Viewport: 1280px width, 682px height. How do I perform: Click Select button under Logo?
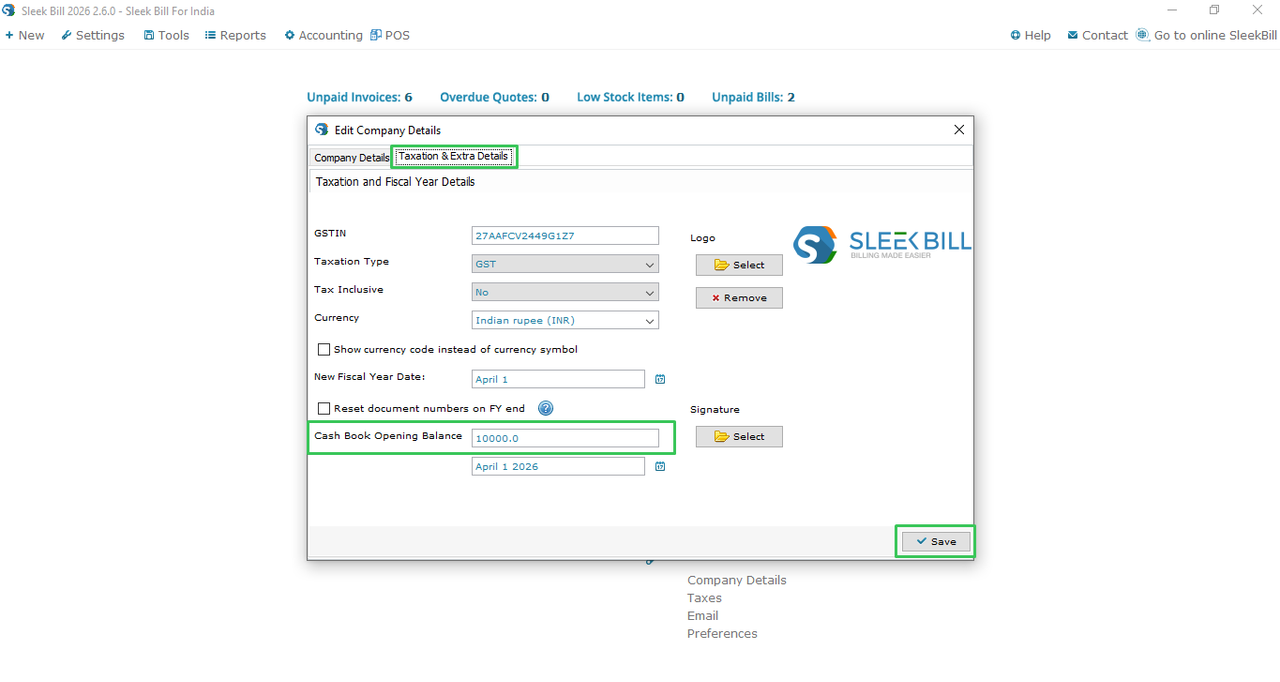[x=739, y=265]
